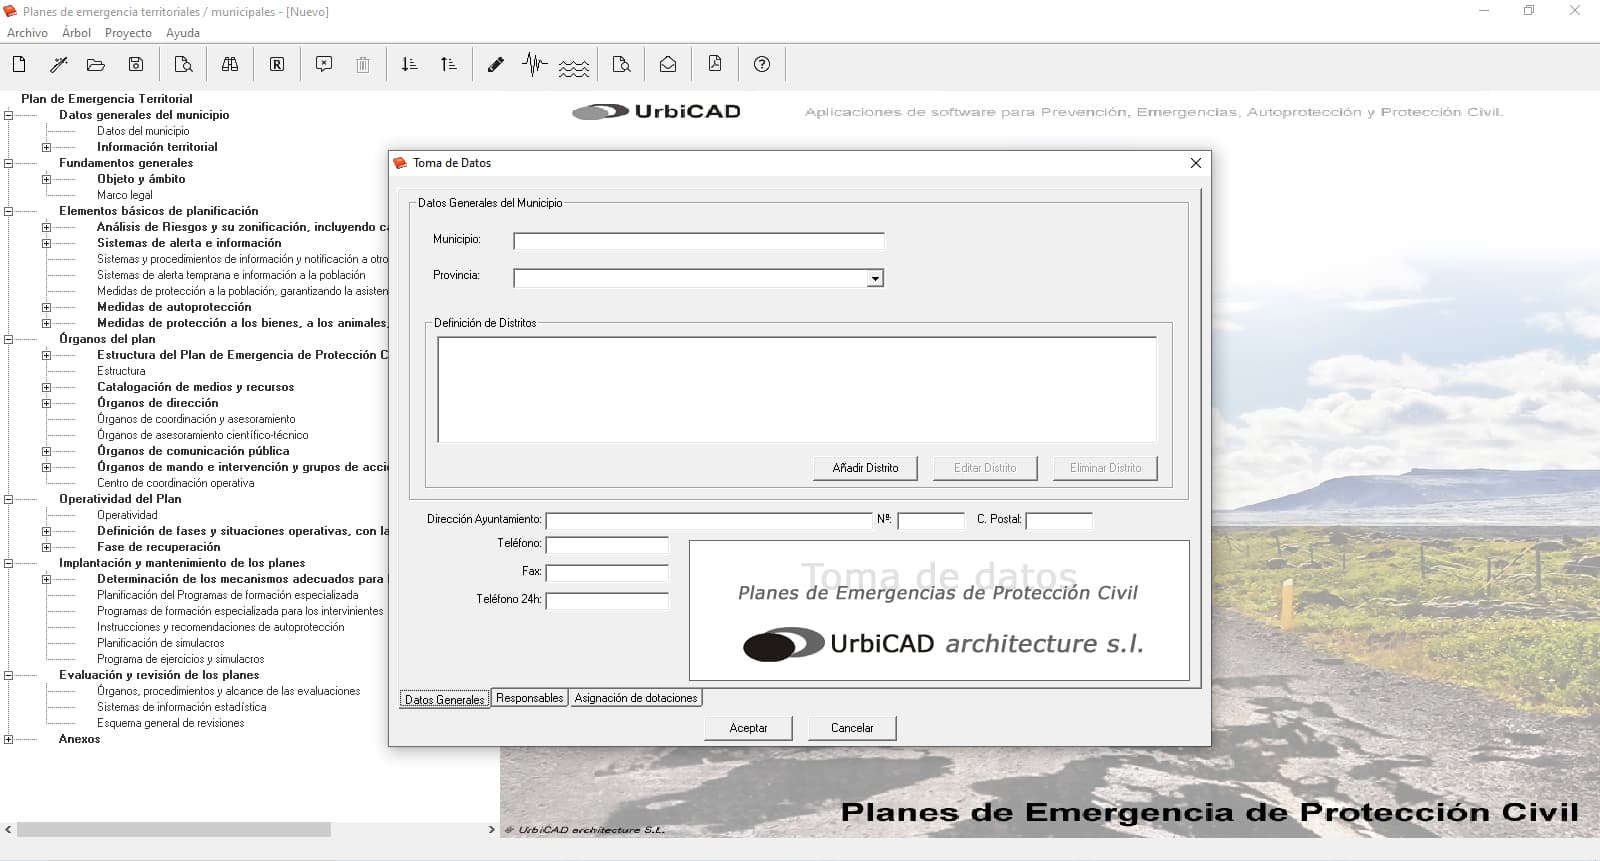Image resolution: width=1600 pixels, height=861 pixels.
Task: Launch the magic wand wizard tool
Action: (59, 64)
